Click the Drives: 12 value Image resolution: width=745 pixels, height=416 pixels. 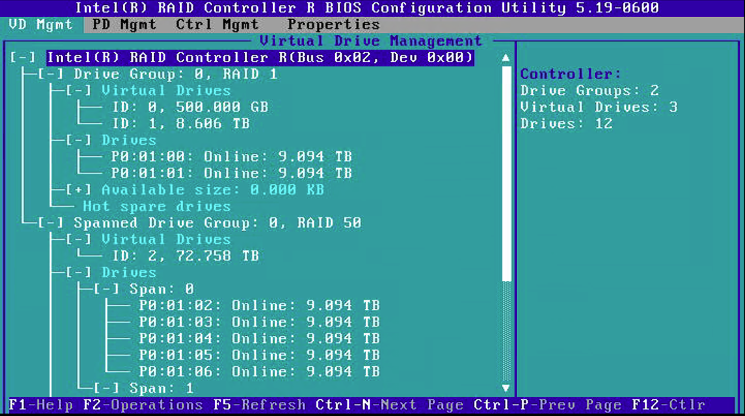566,124
